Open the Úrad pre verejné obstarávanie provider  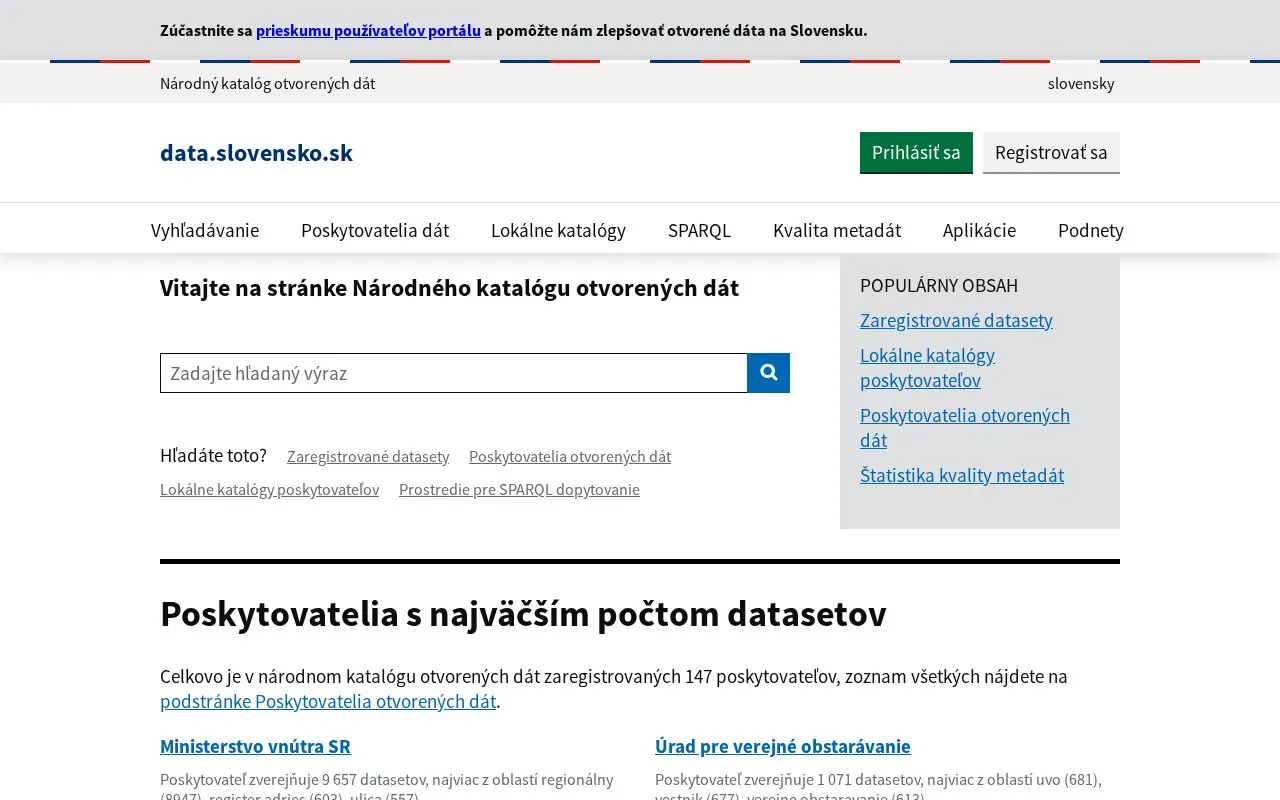point(783,746)
